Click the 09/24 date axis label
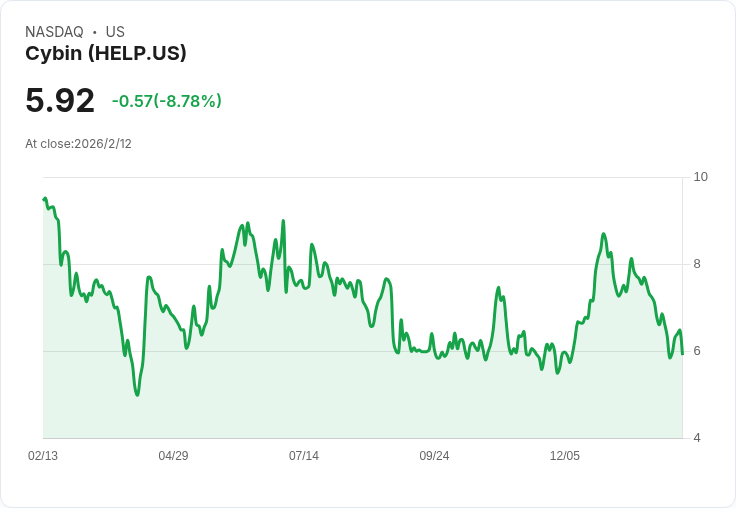Screen dimensions: 736x508 [x=434, y=456]
